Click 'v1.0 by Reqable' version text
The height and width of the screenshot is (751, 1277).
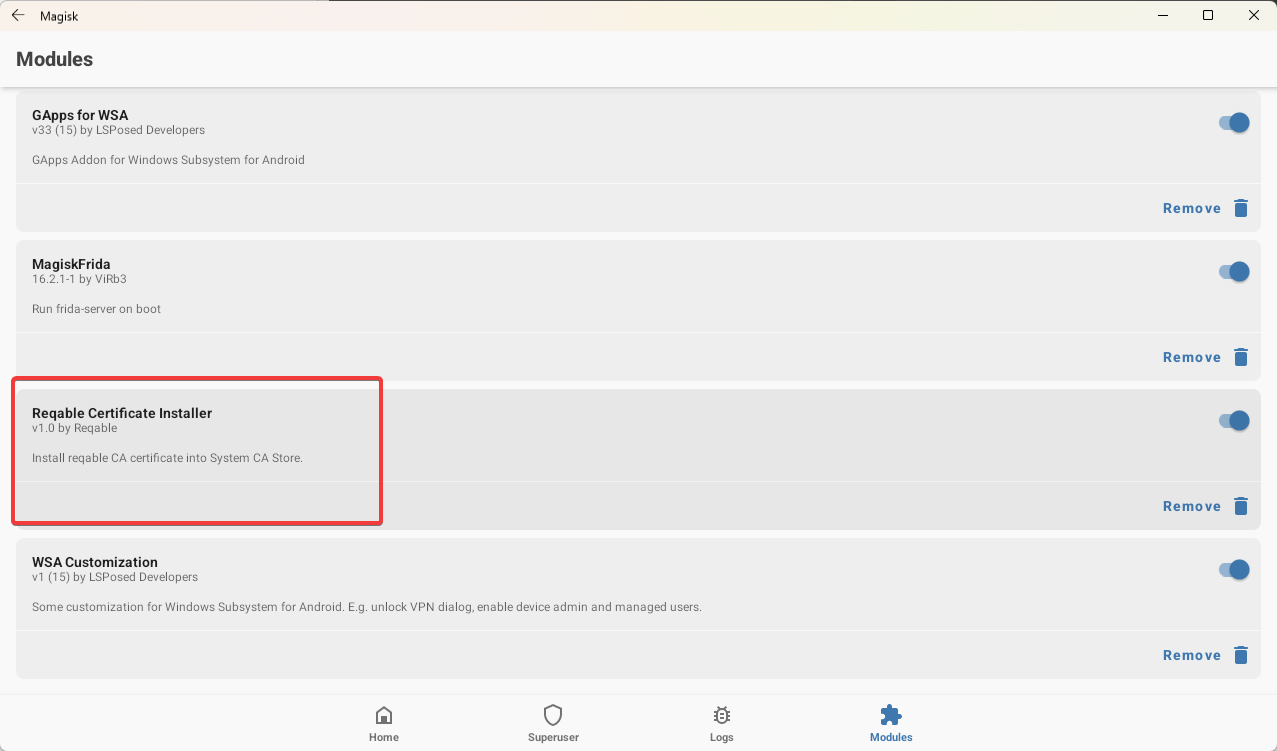tap(75, 428)
